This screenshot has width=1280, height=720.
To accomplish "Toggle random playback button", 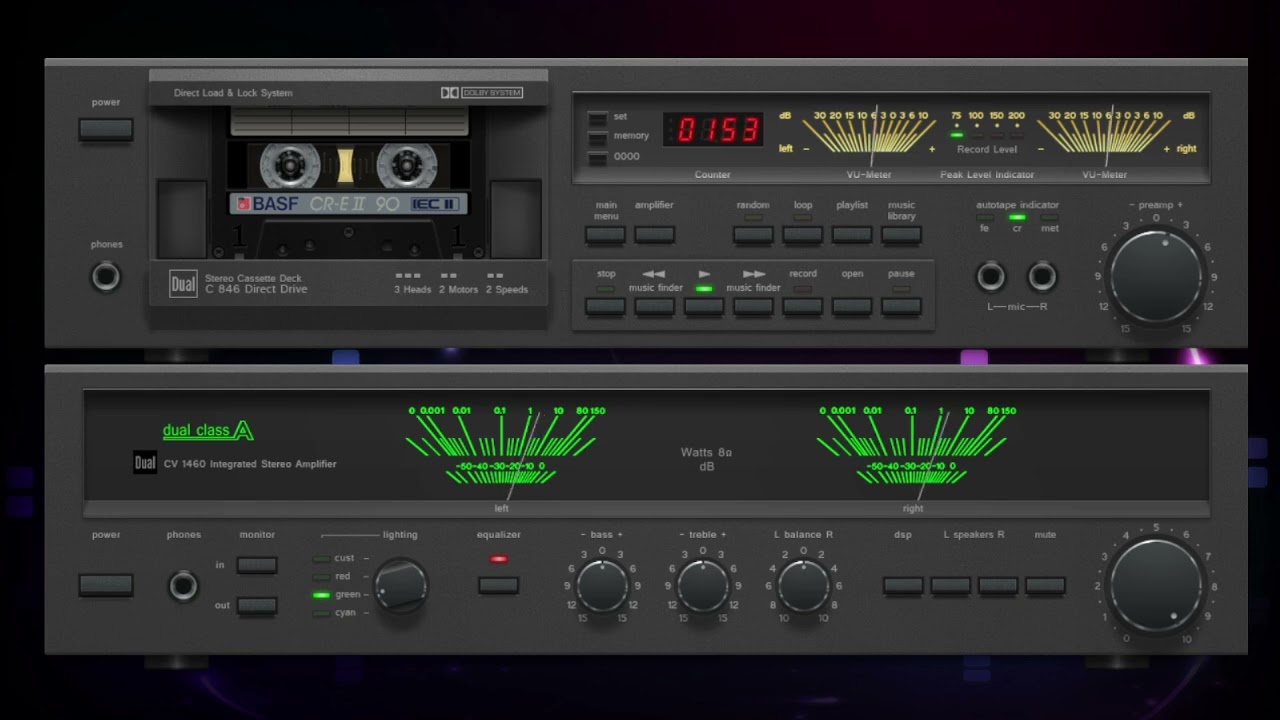I will (x=753, y=235).
